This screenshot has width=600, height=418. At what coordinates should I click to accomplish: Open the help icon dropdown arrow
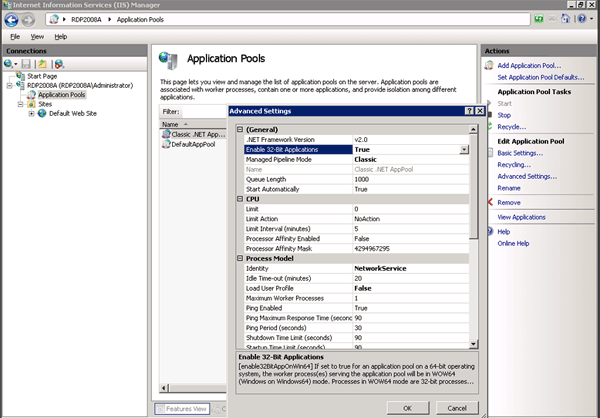(x=591, y=18)
